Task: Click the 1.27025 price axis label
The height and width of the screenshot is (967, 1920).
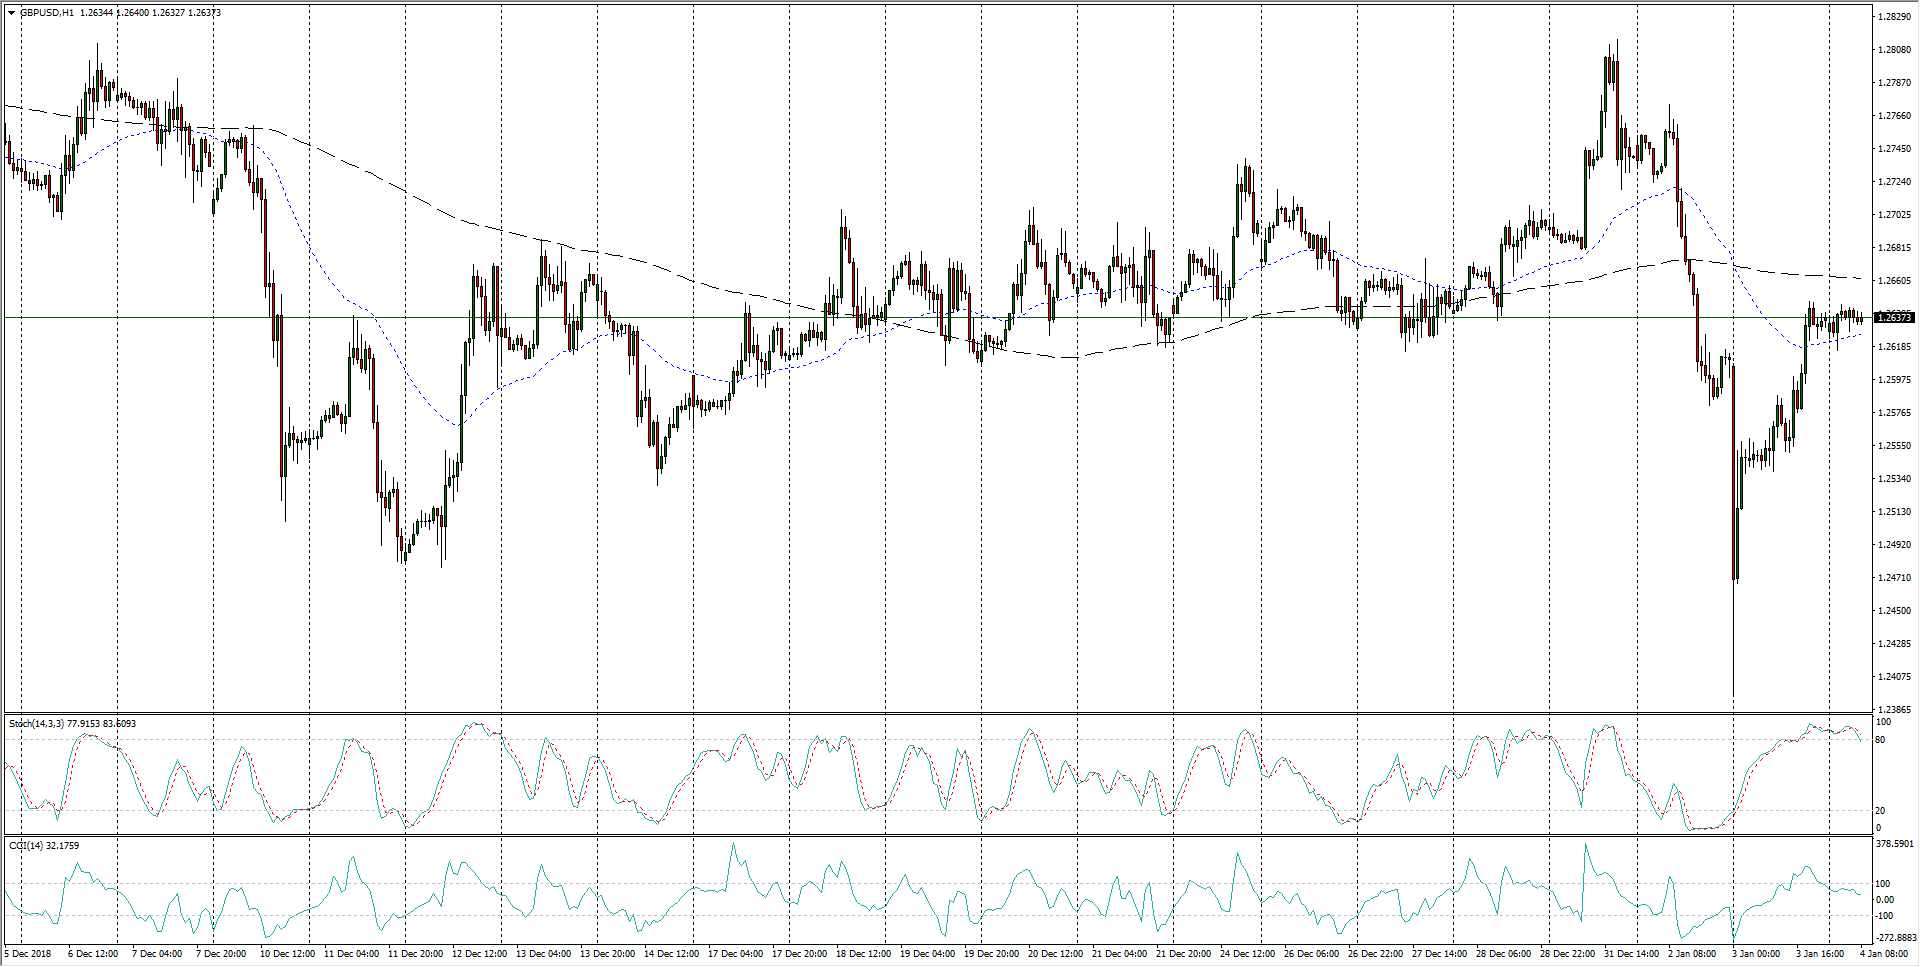Action: click(1894, 215)
